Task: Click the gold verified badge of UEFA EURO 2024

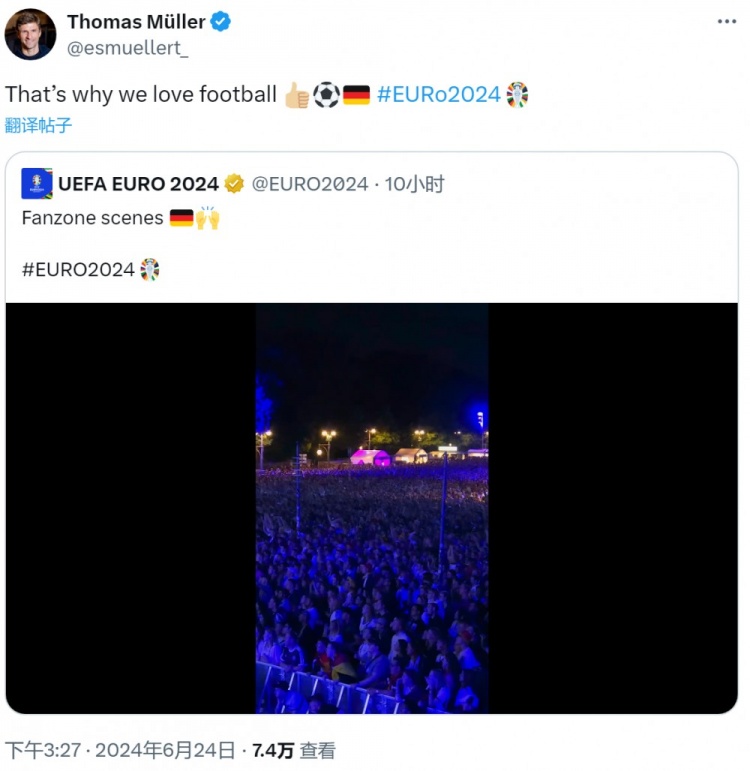Action: (234, 183)
